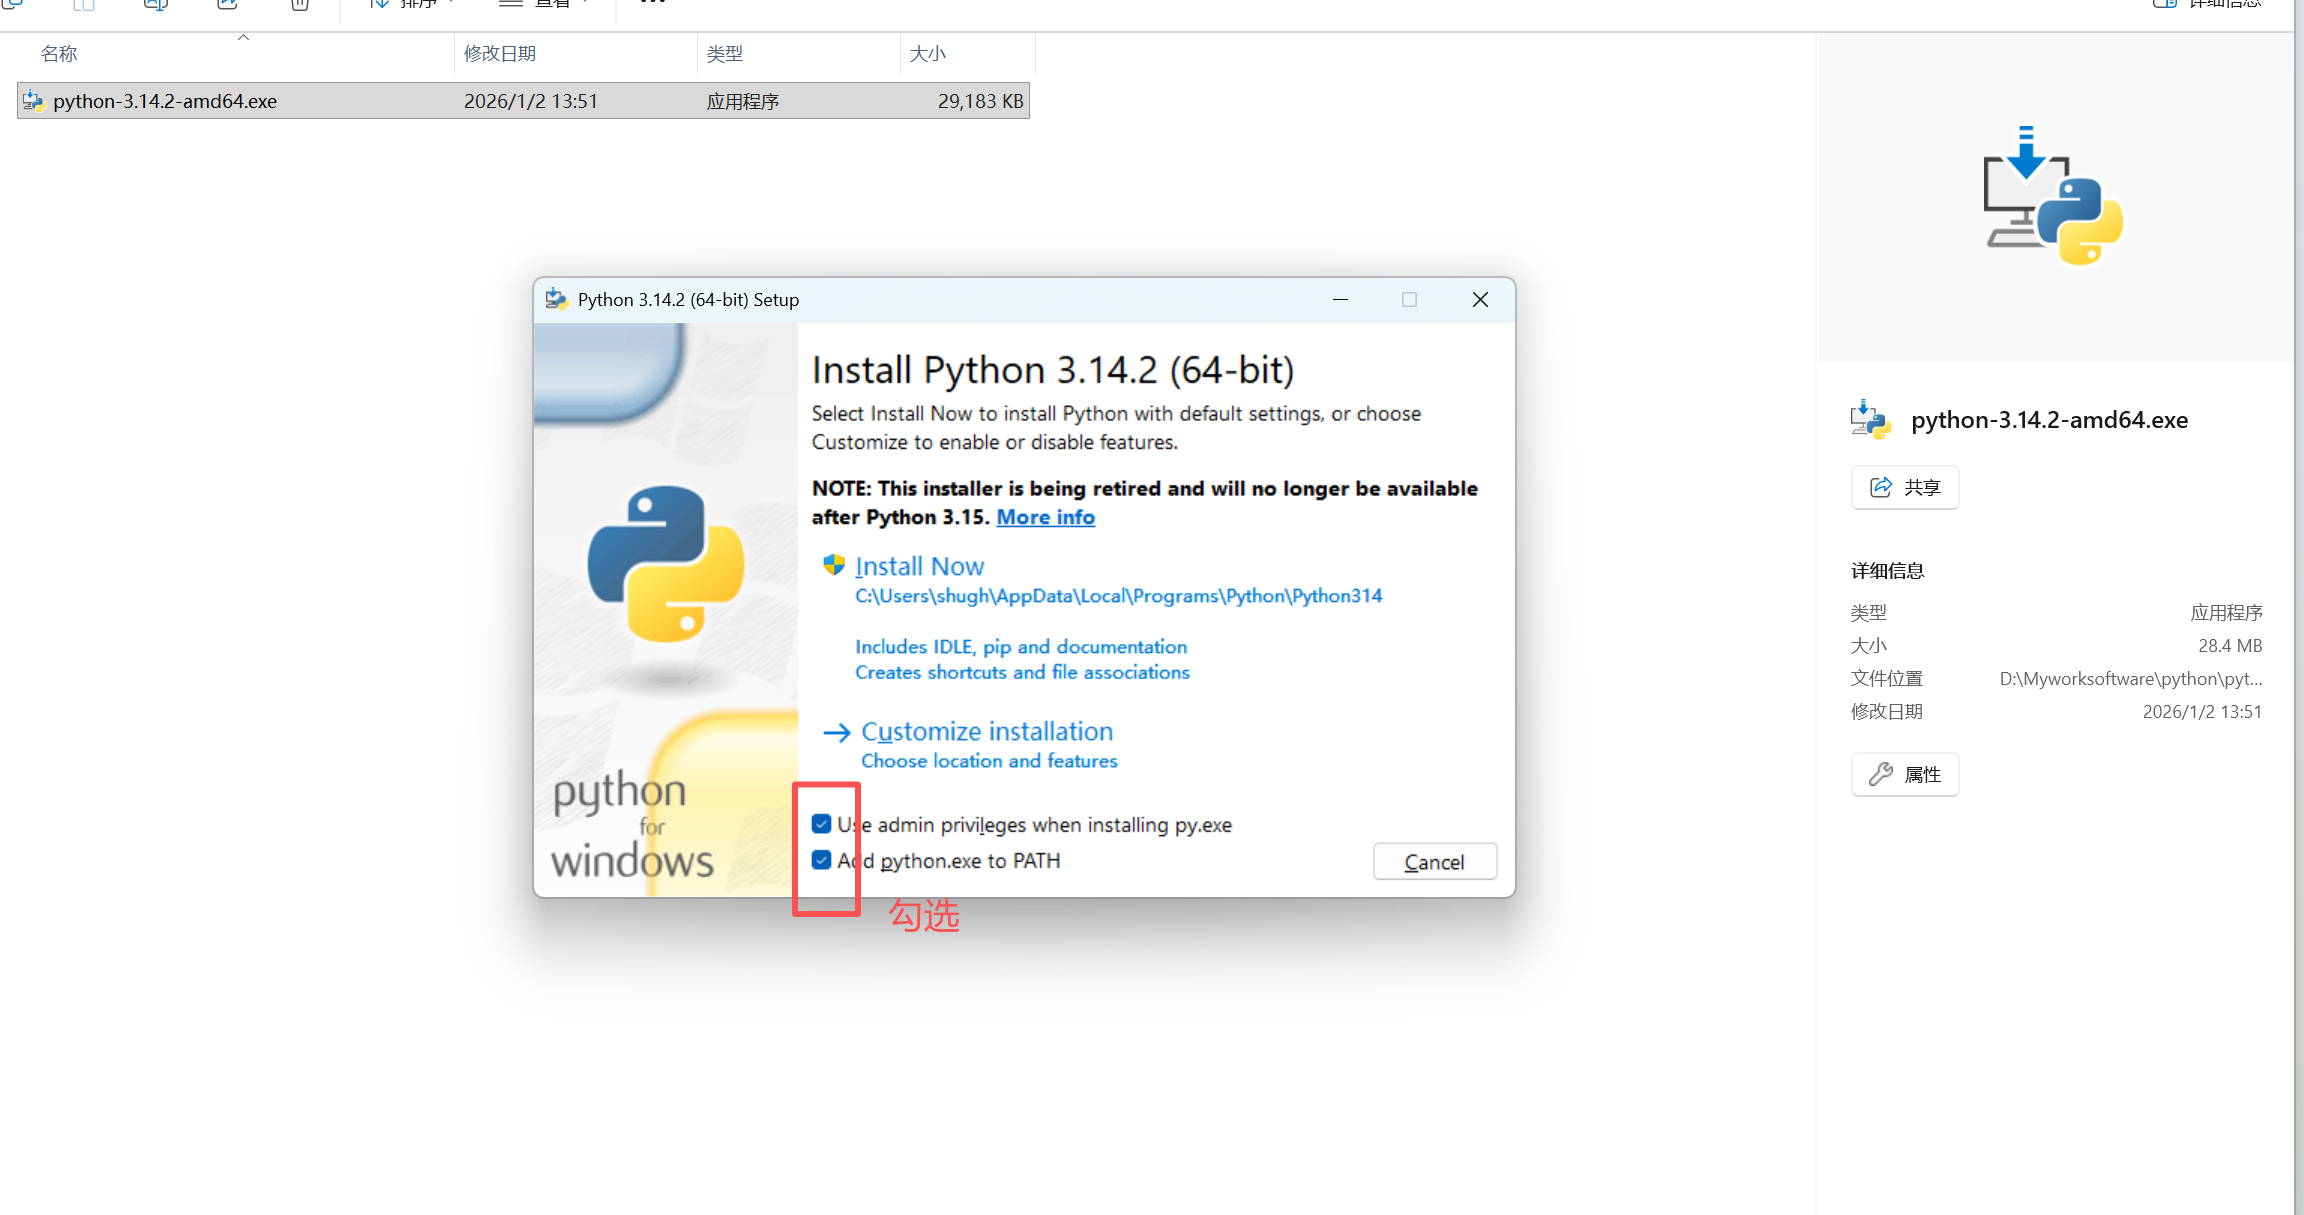Click the 共享 share button in details pane
2304x1215 pixels.
1904,487
